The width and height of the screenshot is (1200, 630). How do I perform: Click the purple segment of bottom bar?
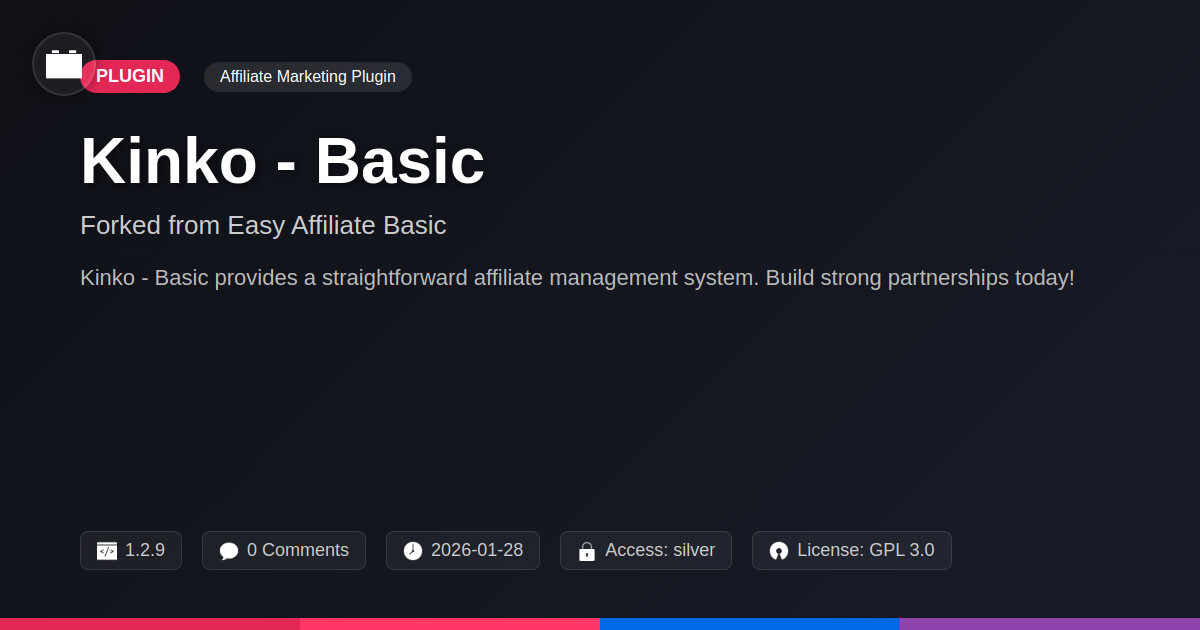(1050, 623)
